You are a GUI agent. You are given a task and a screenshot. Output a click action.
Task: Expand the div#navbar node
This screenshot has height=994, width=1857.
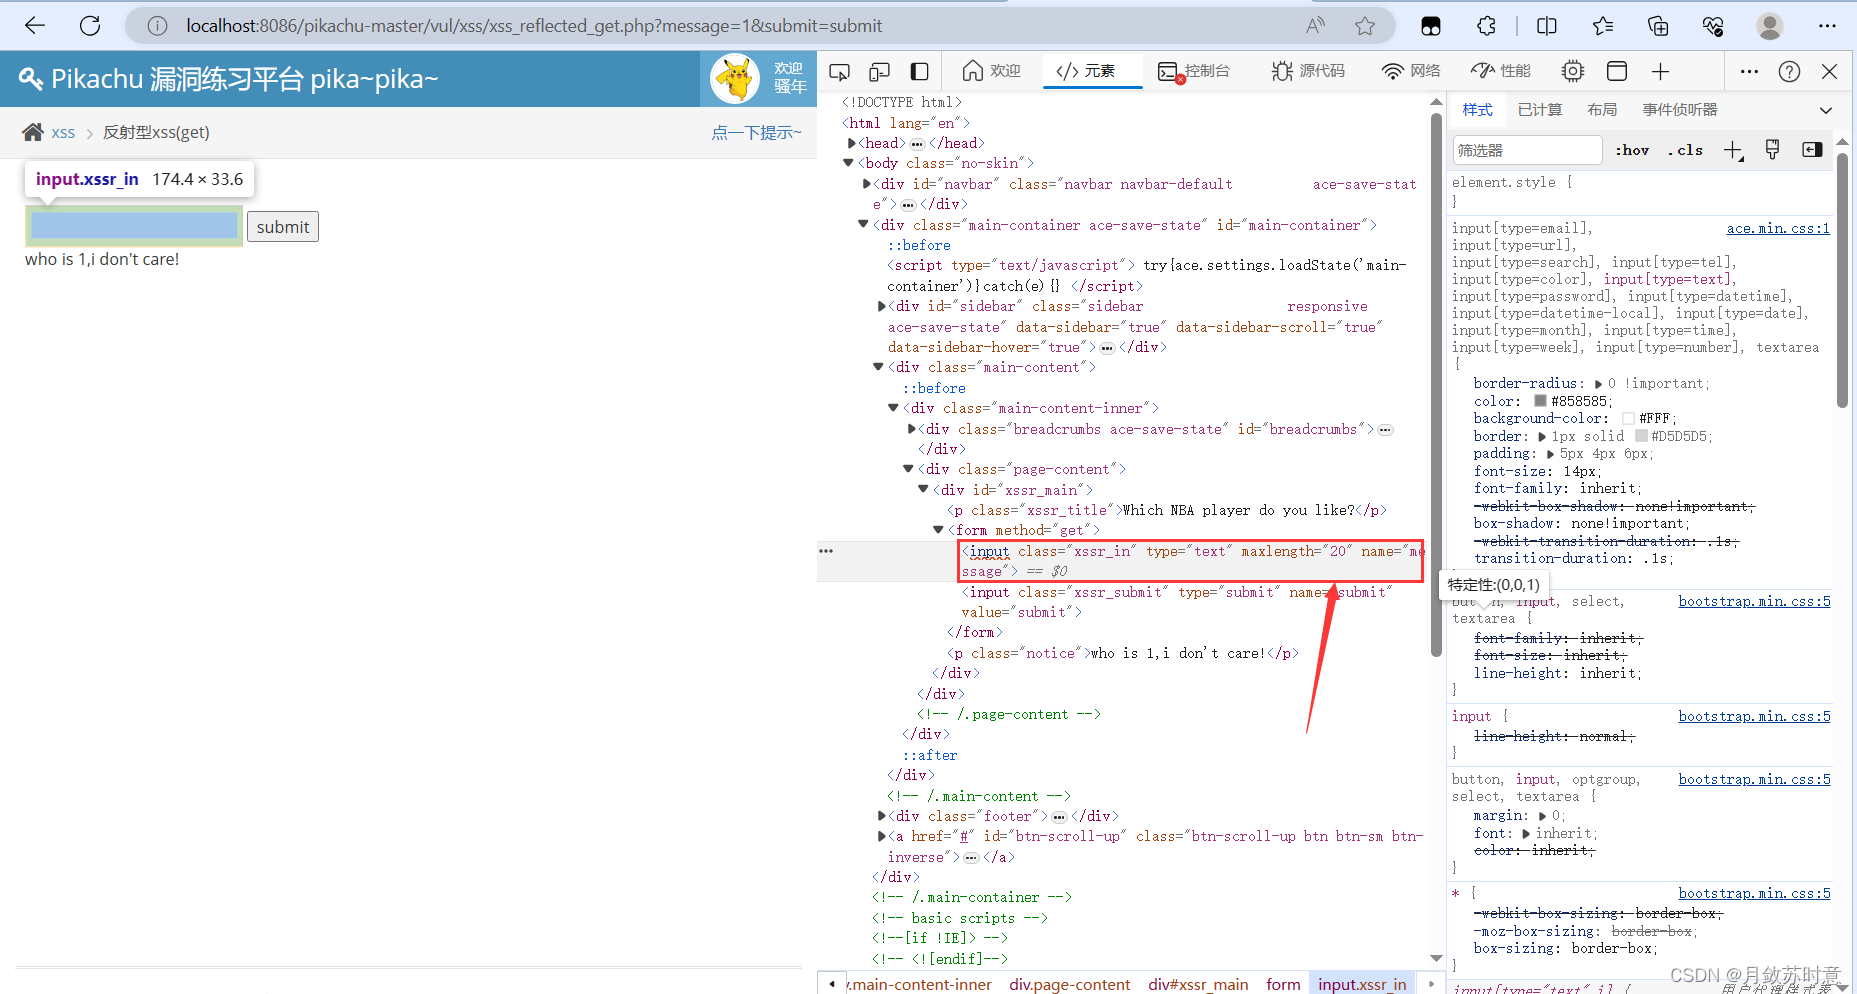point(867,184)
